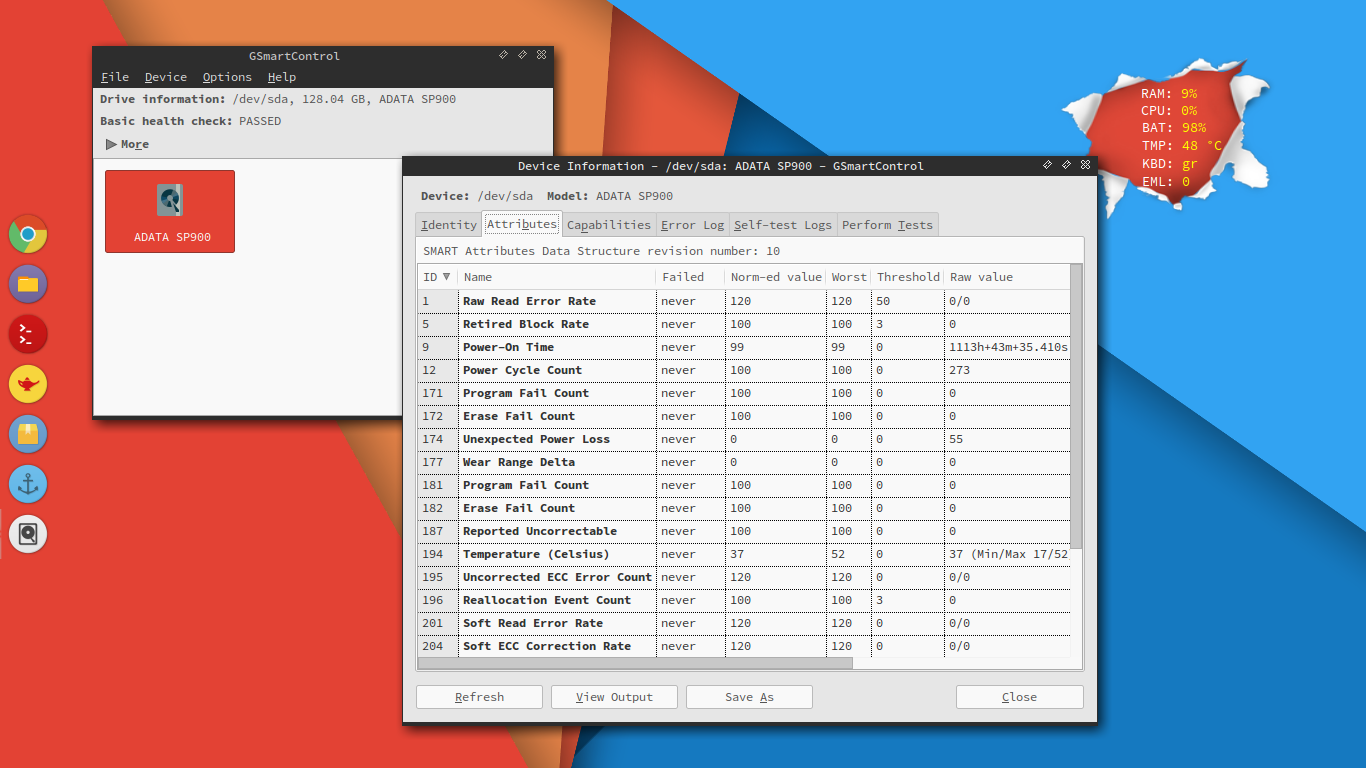Sort by the Failed column header
This screenshot has width=1366, height=768.
(690, 277)
